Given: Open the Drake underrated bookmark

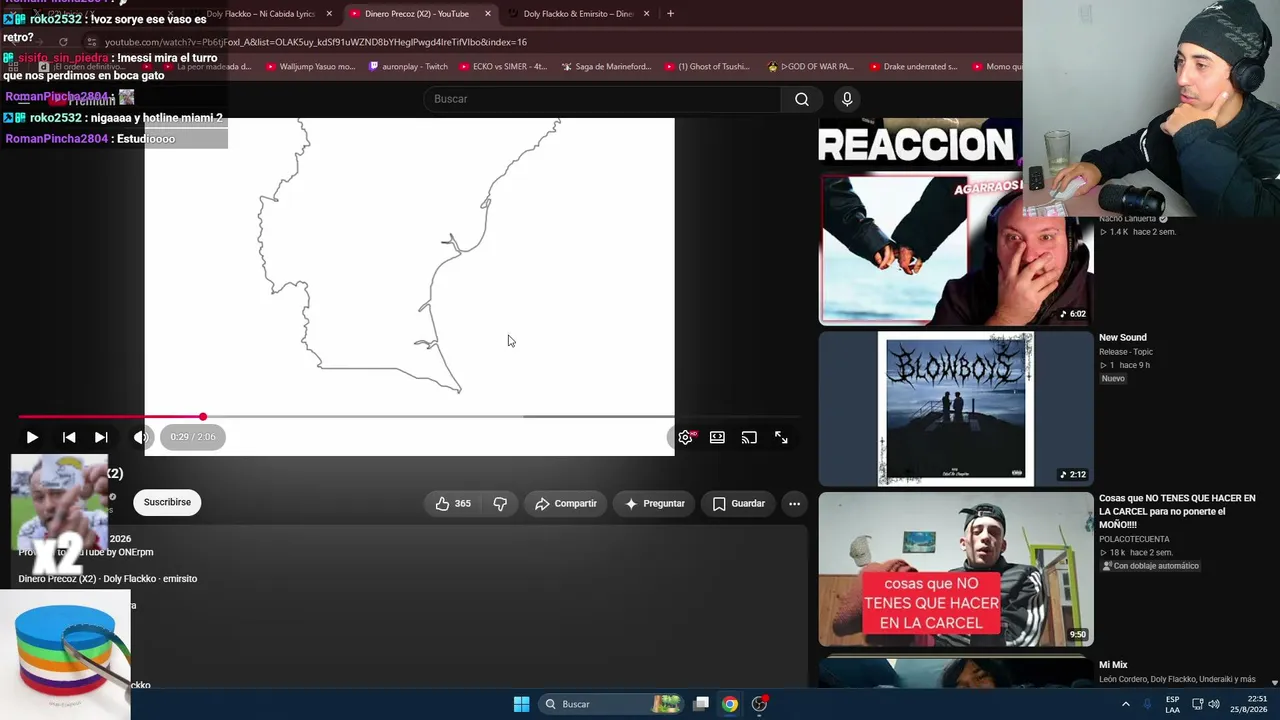Looking at the screenshot, I should pyautogui.click(x=914, y=67).
